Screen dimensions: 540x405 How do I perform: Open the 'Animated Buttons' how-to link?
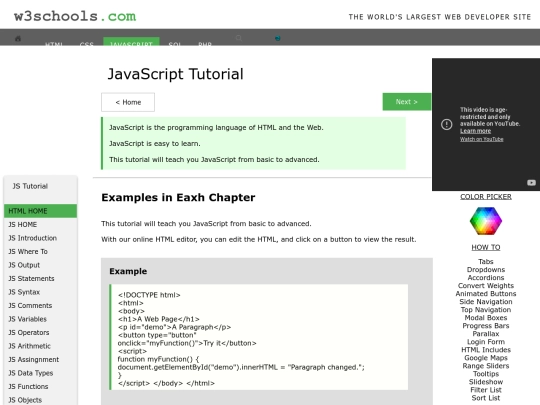(x=486, y=293)
